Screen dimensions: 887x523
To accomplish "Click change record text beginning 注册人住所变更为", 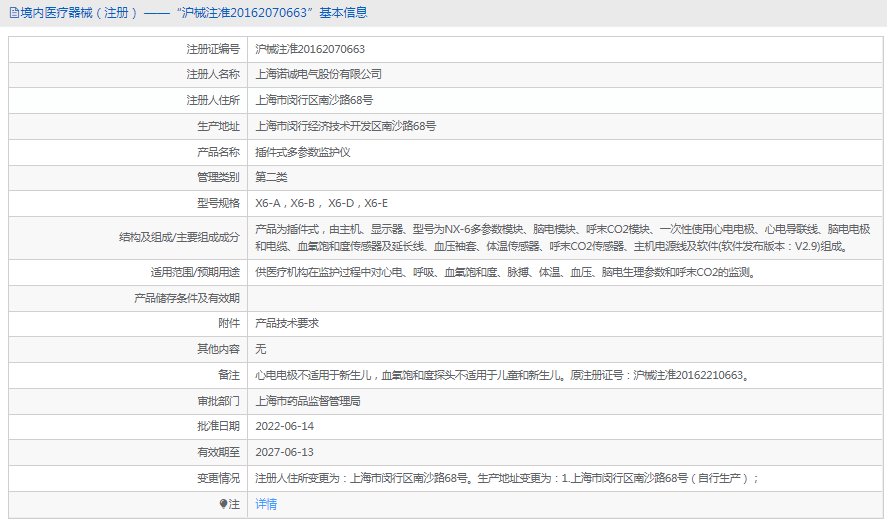I will pyautogui.click(x=507, y=478).
